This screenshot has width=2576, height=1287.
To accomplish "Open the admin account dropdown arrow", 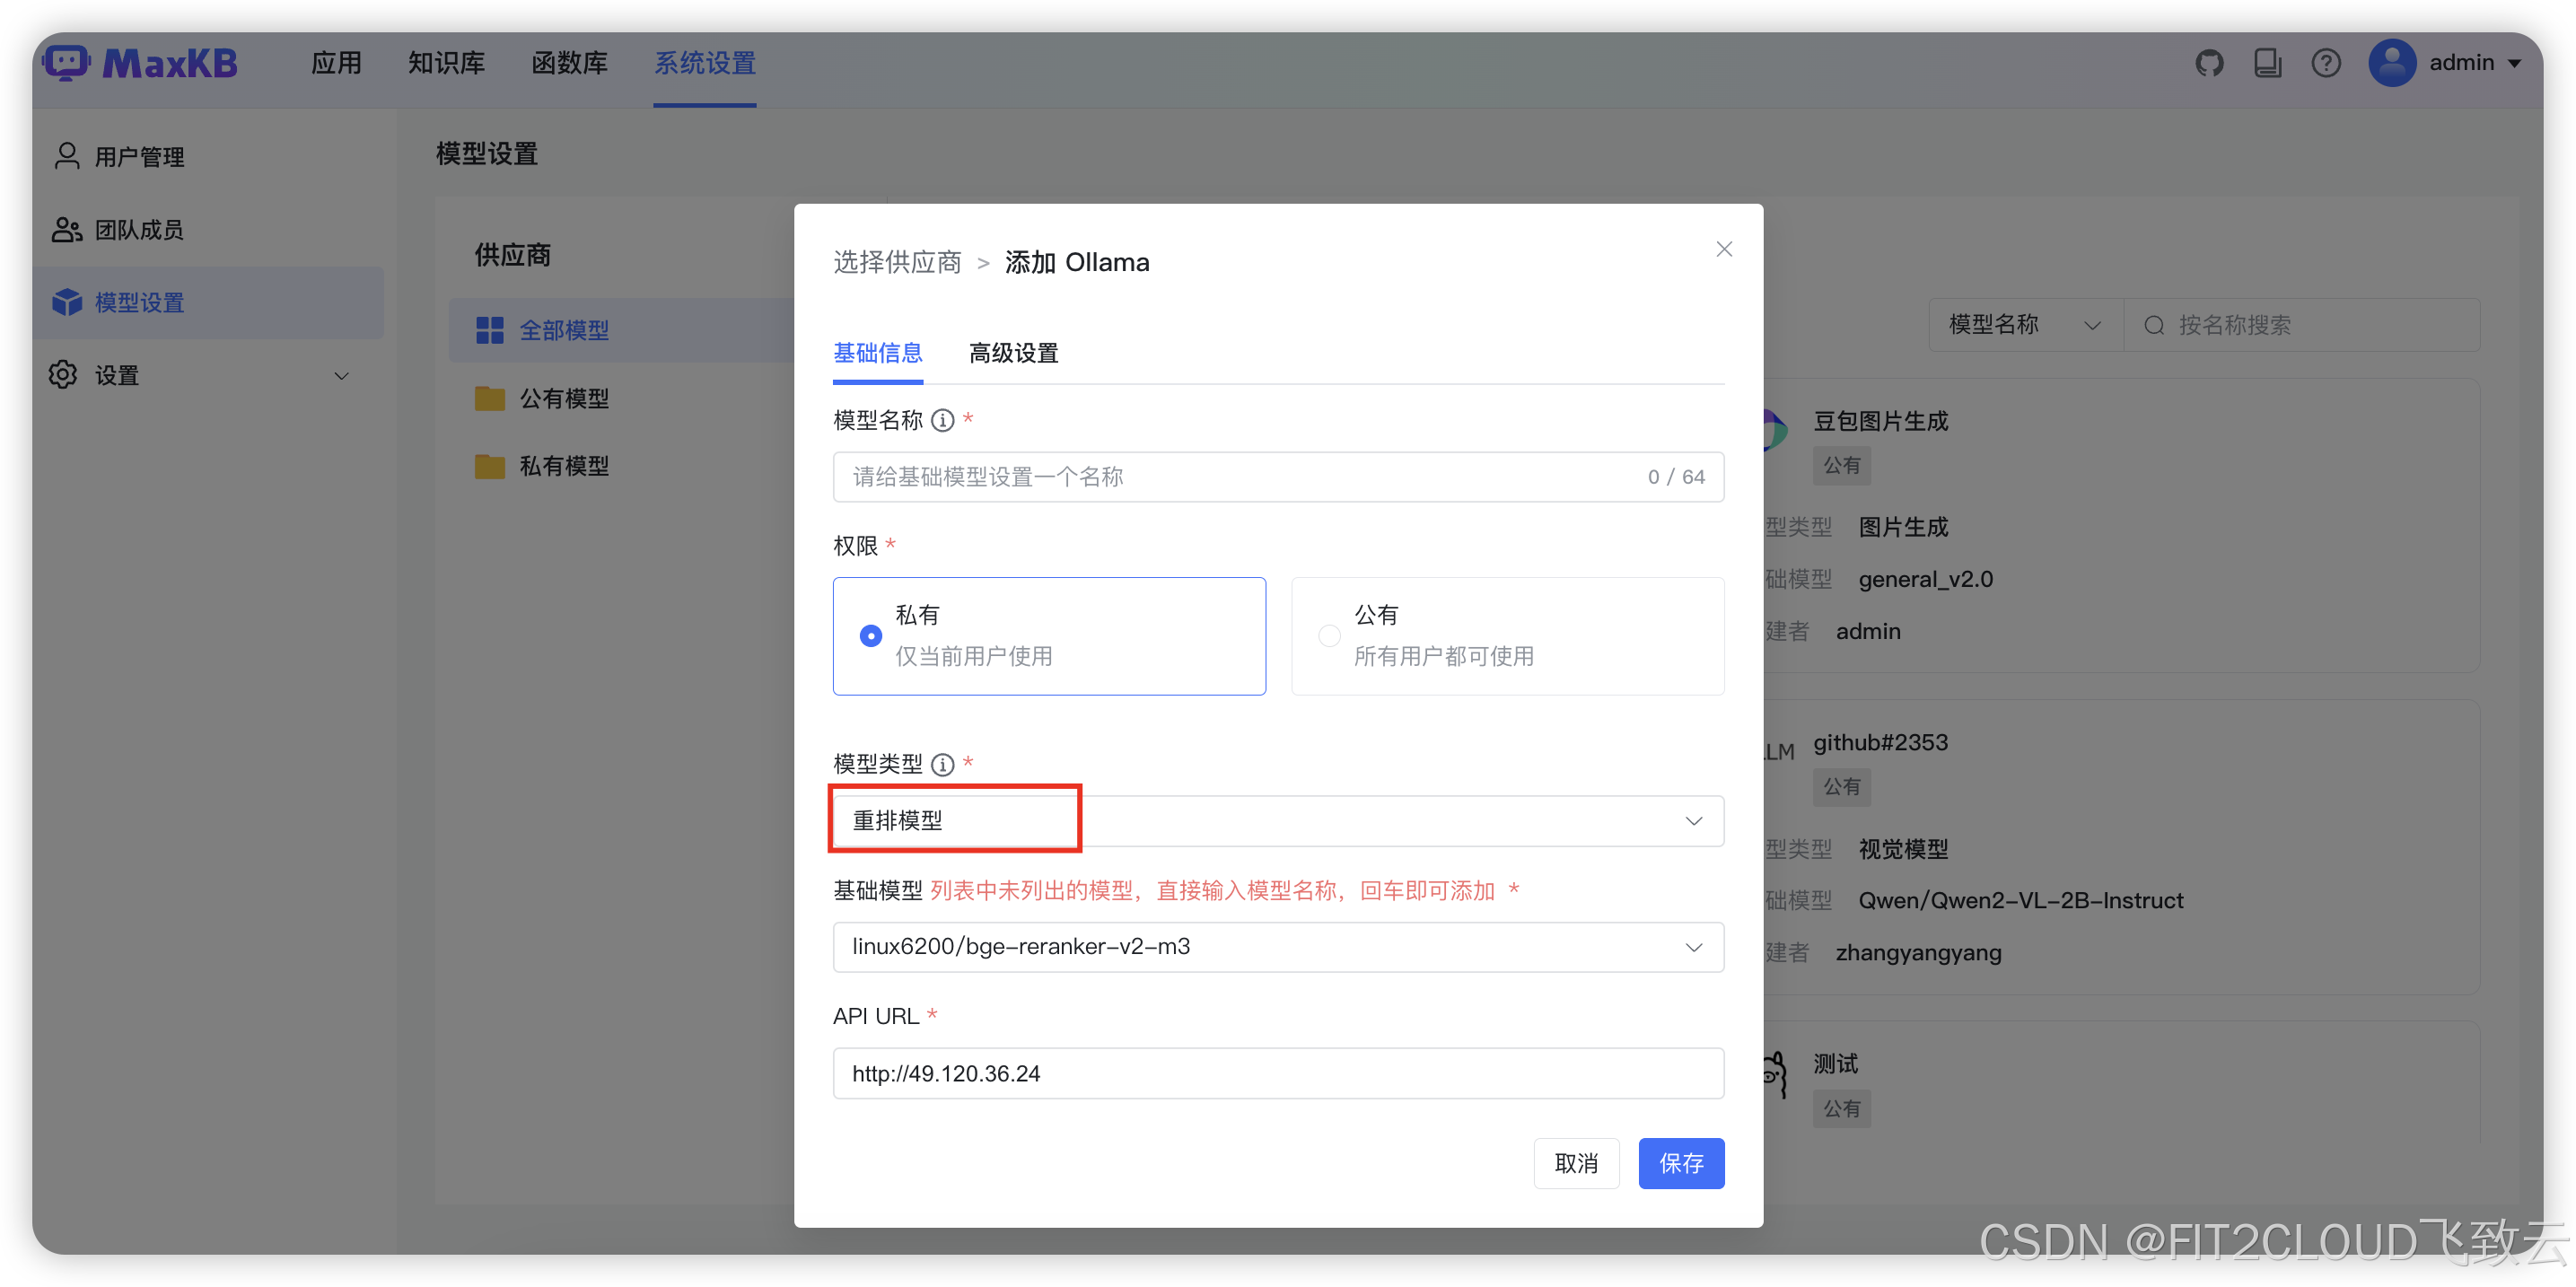I will pos(2514,64).
